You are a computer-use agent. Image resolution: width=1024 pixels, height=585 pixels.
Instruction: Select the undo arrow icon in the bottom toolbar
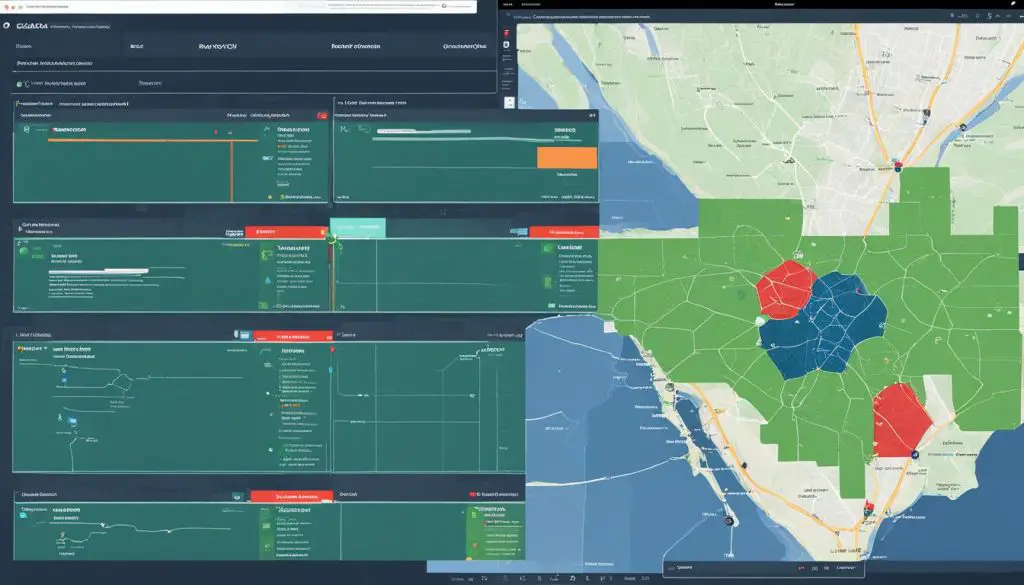572,576
